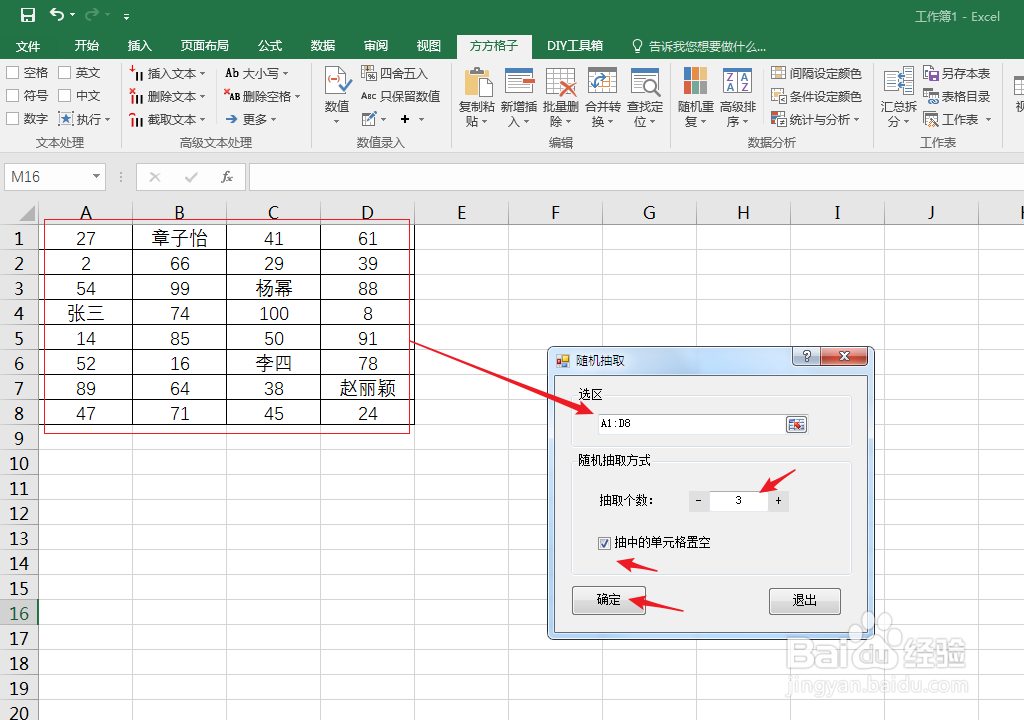Check the 中文 checkbox
The width and height of the screenshot is (1024, 720).
pyautogui.click(x=64, y=96)
